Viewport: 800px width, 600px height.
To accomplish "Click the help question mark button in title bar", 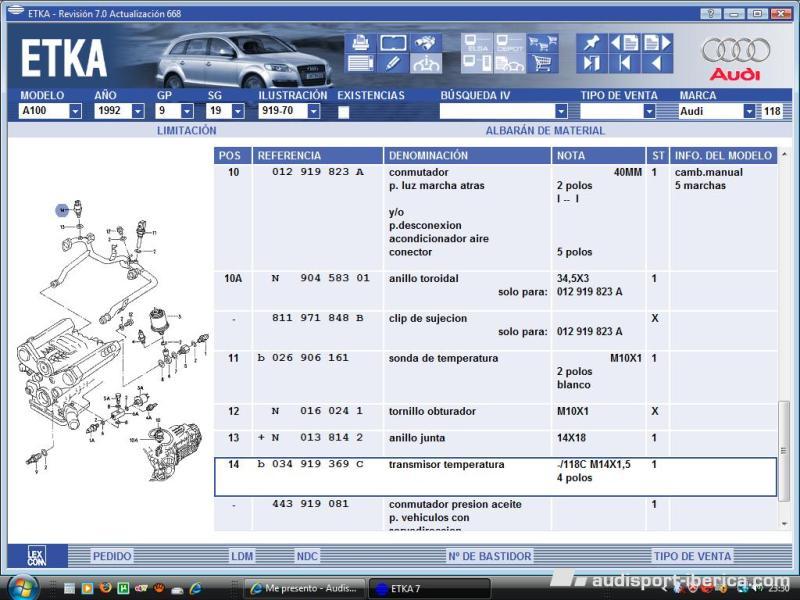I will pyautogui.click(x=711, y=14).
